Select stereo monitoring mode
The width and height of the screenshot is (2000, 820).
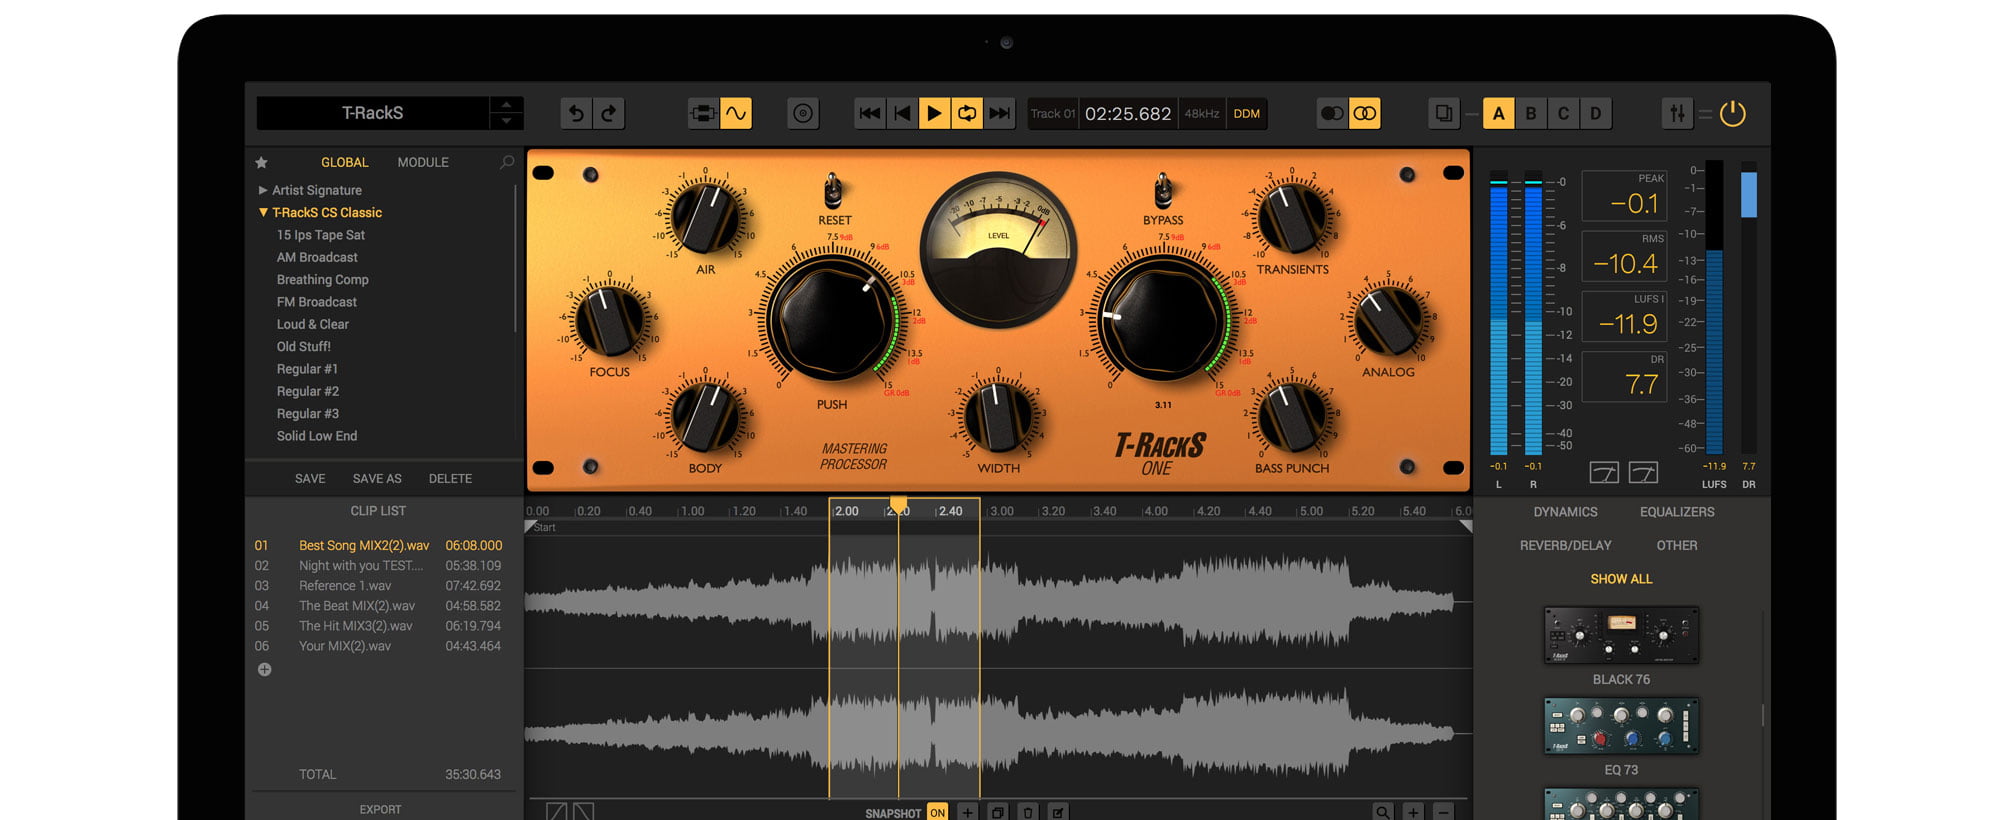[1365, 114]
